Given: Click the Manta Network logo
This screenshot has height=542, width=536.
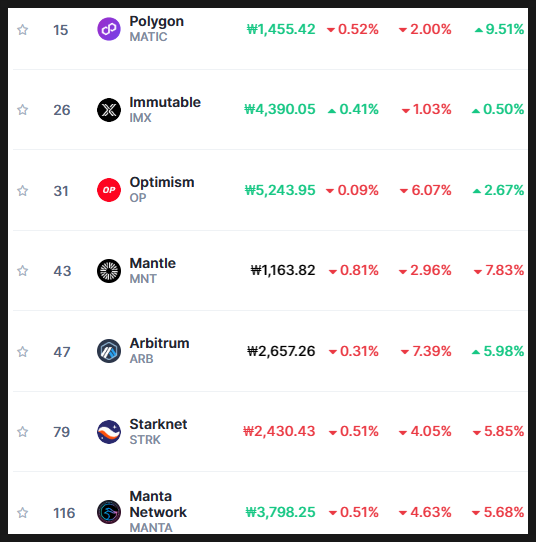Looking at the screenshot, I should click(109, 512).
